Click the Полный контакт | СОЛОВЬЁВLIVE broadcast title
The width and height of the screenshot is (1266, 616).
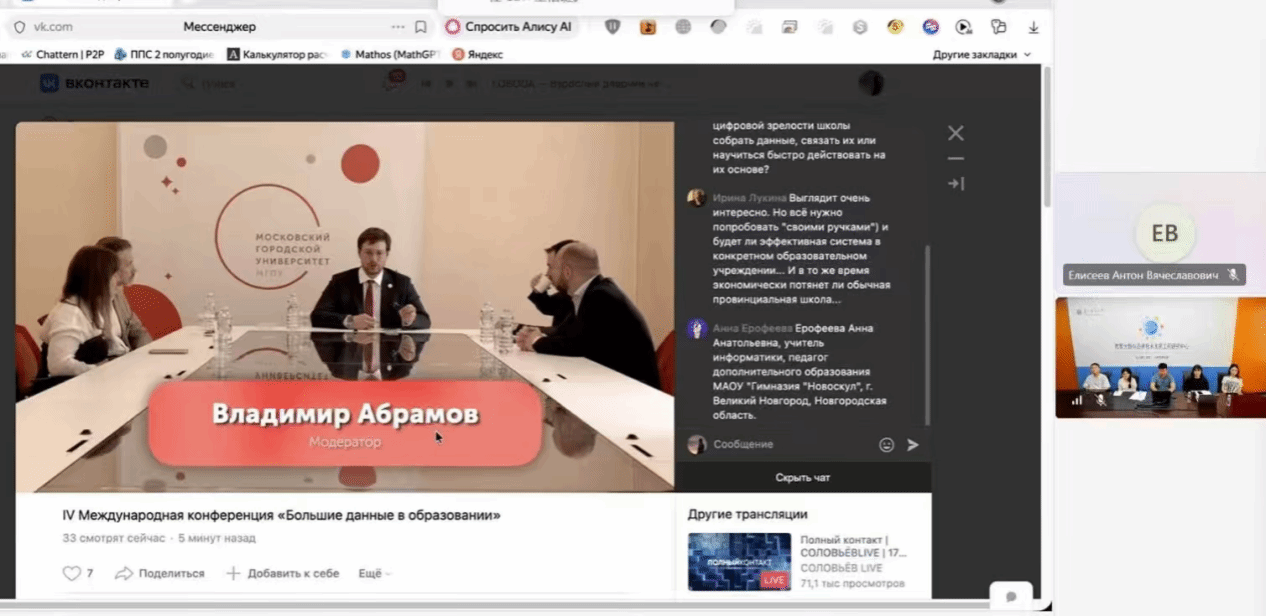[854, 546]
